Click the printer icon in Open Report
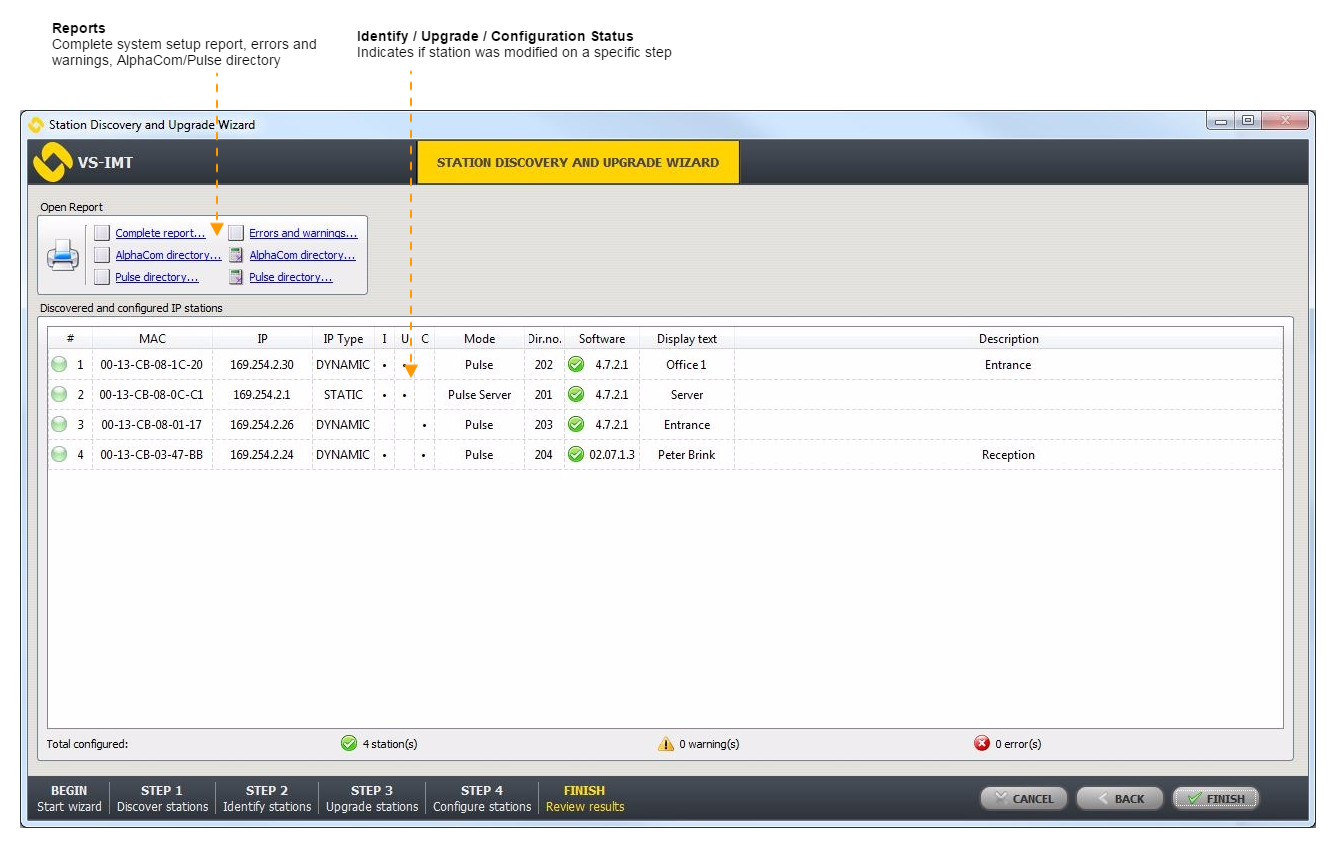 (x=63, y=255)
